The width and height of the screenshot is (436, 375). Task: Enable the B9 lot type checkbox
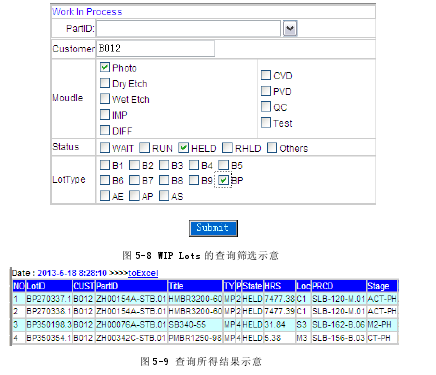pos(194,180)
